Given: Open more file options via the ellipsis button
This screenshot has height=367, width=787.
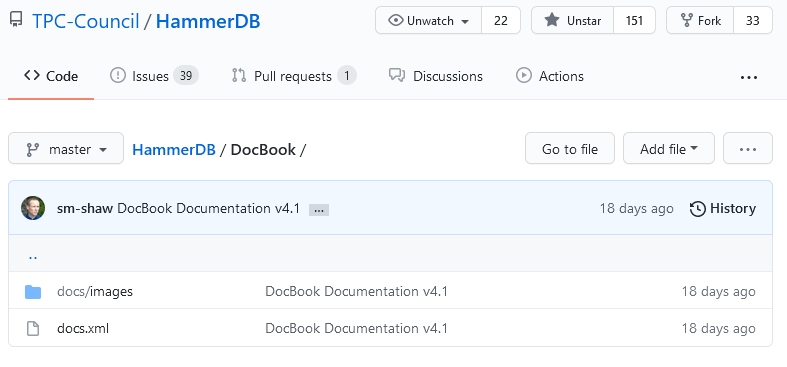Looking at the screenshot, I should [x=747, y=148].
